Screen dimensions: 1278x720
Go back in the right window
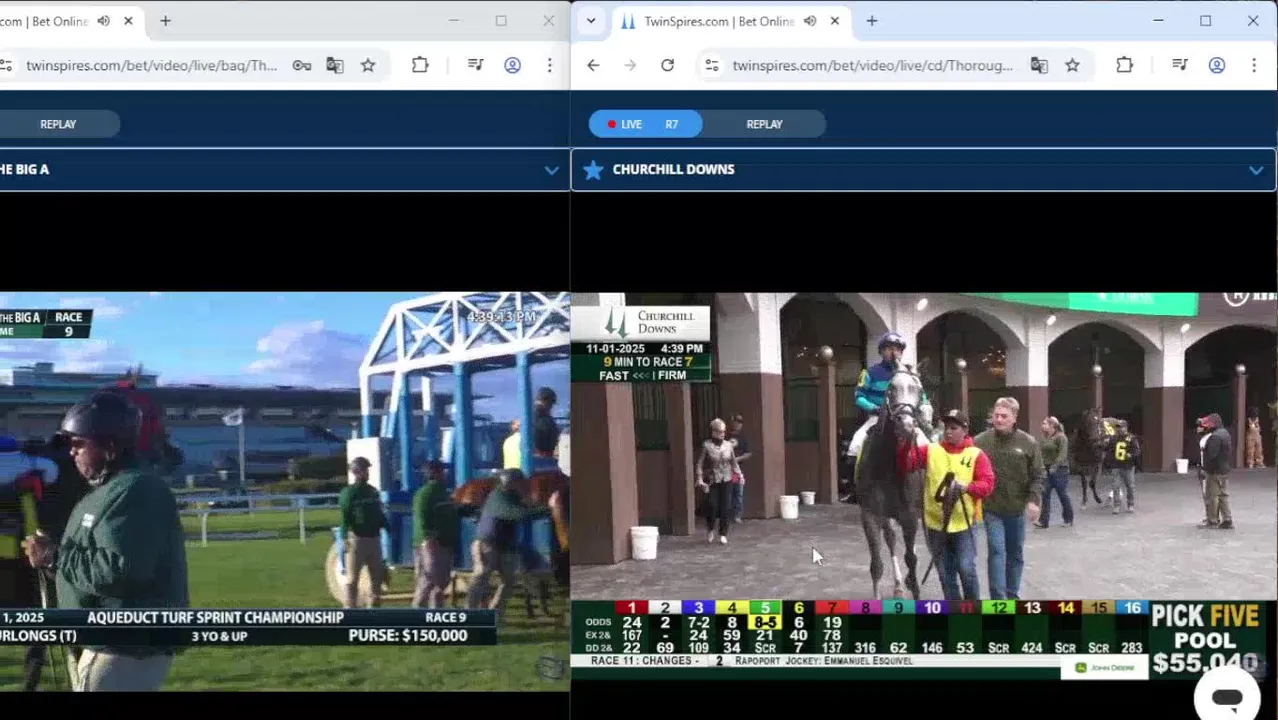pos(593,65)
